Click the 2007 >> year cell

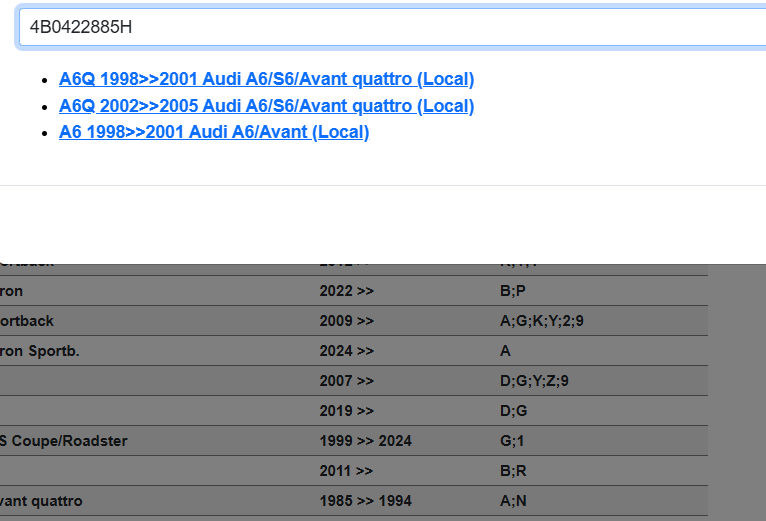pos(346,381)
